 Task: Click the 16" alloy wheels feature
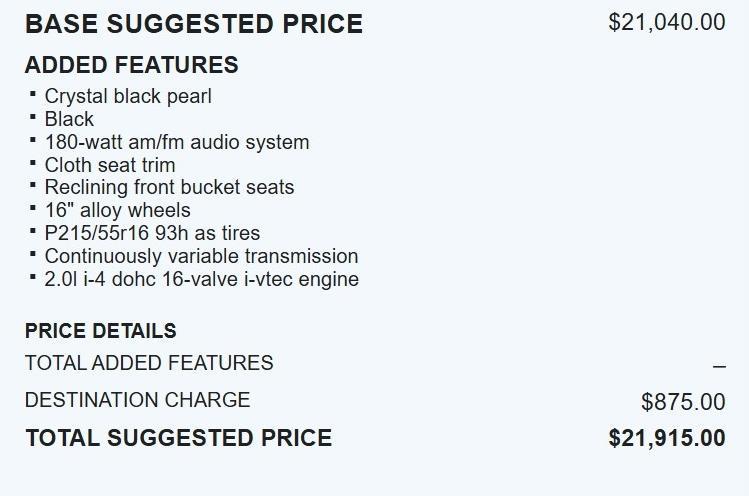click(117, 210)
